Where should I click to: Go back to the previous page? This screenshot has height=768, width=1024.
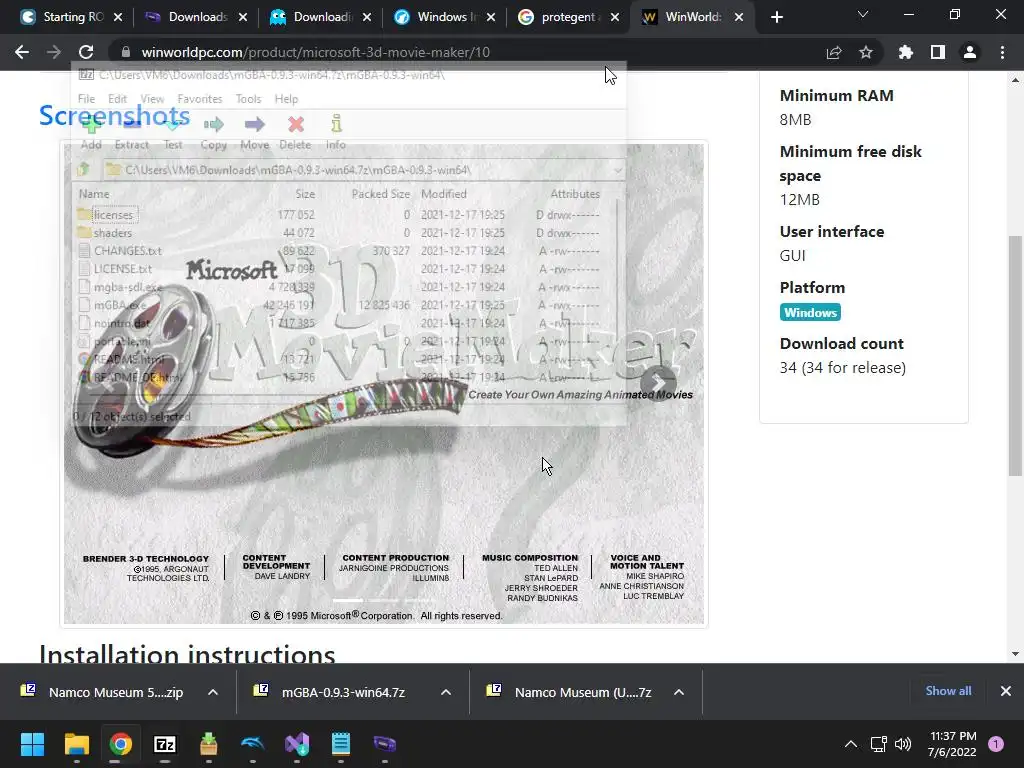tap(22, 52)
